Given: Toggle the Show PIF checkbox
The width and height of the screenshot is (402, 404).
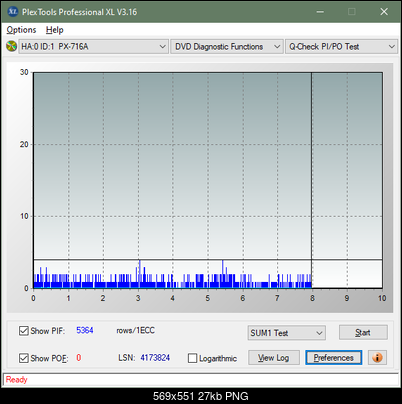Looking at the screenshot, I should tap(23, 331).
